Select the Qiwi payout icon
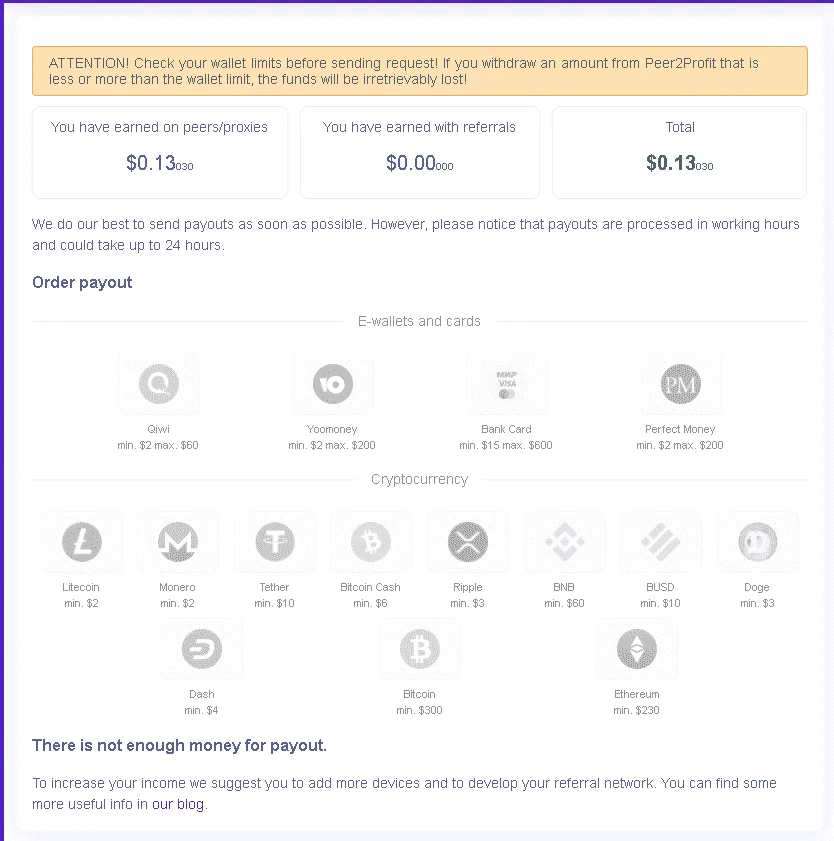The height and width of the screenshot is (841, 834). (159, 384)
